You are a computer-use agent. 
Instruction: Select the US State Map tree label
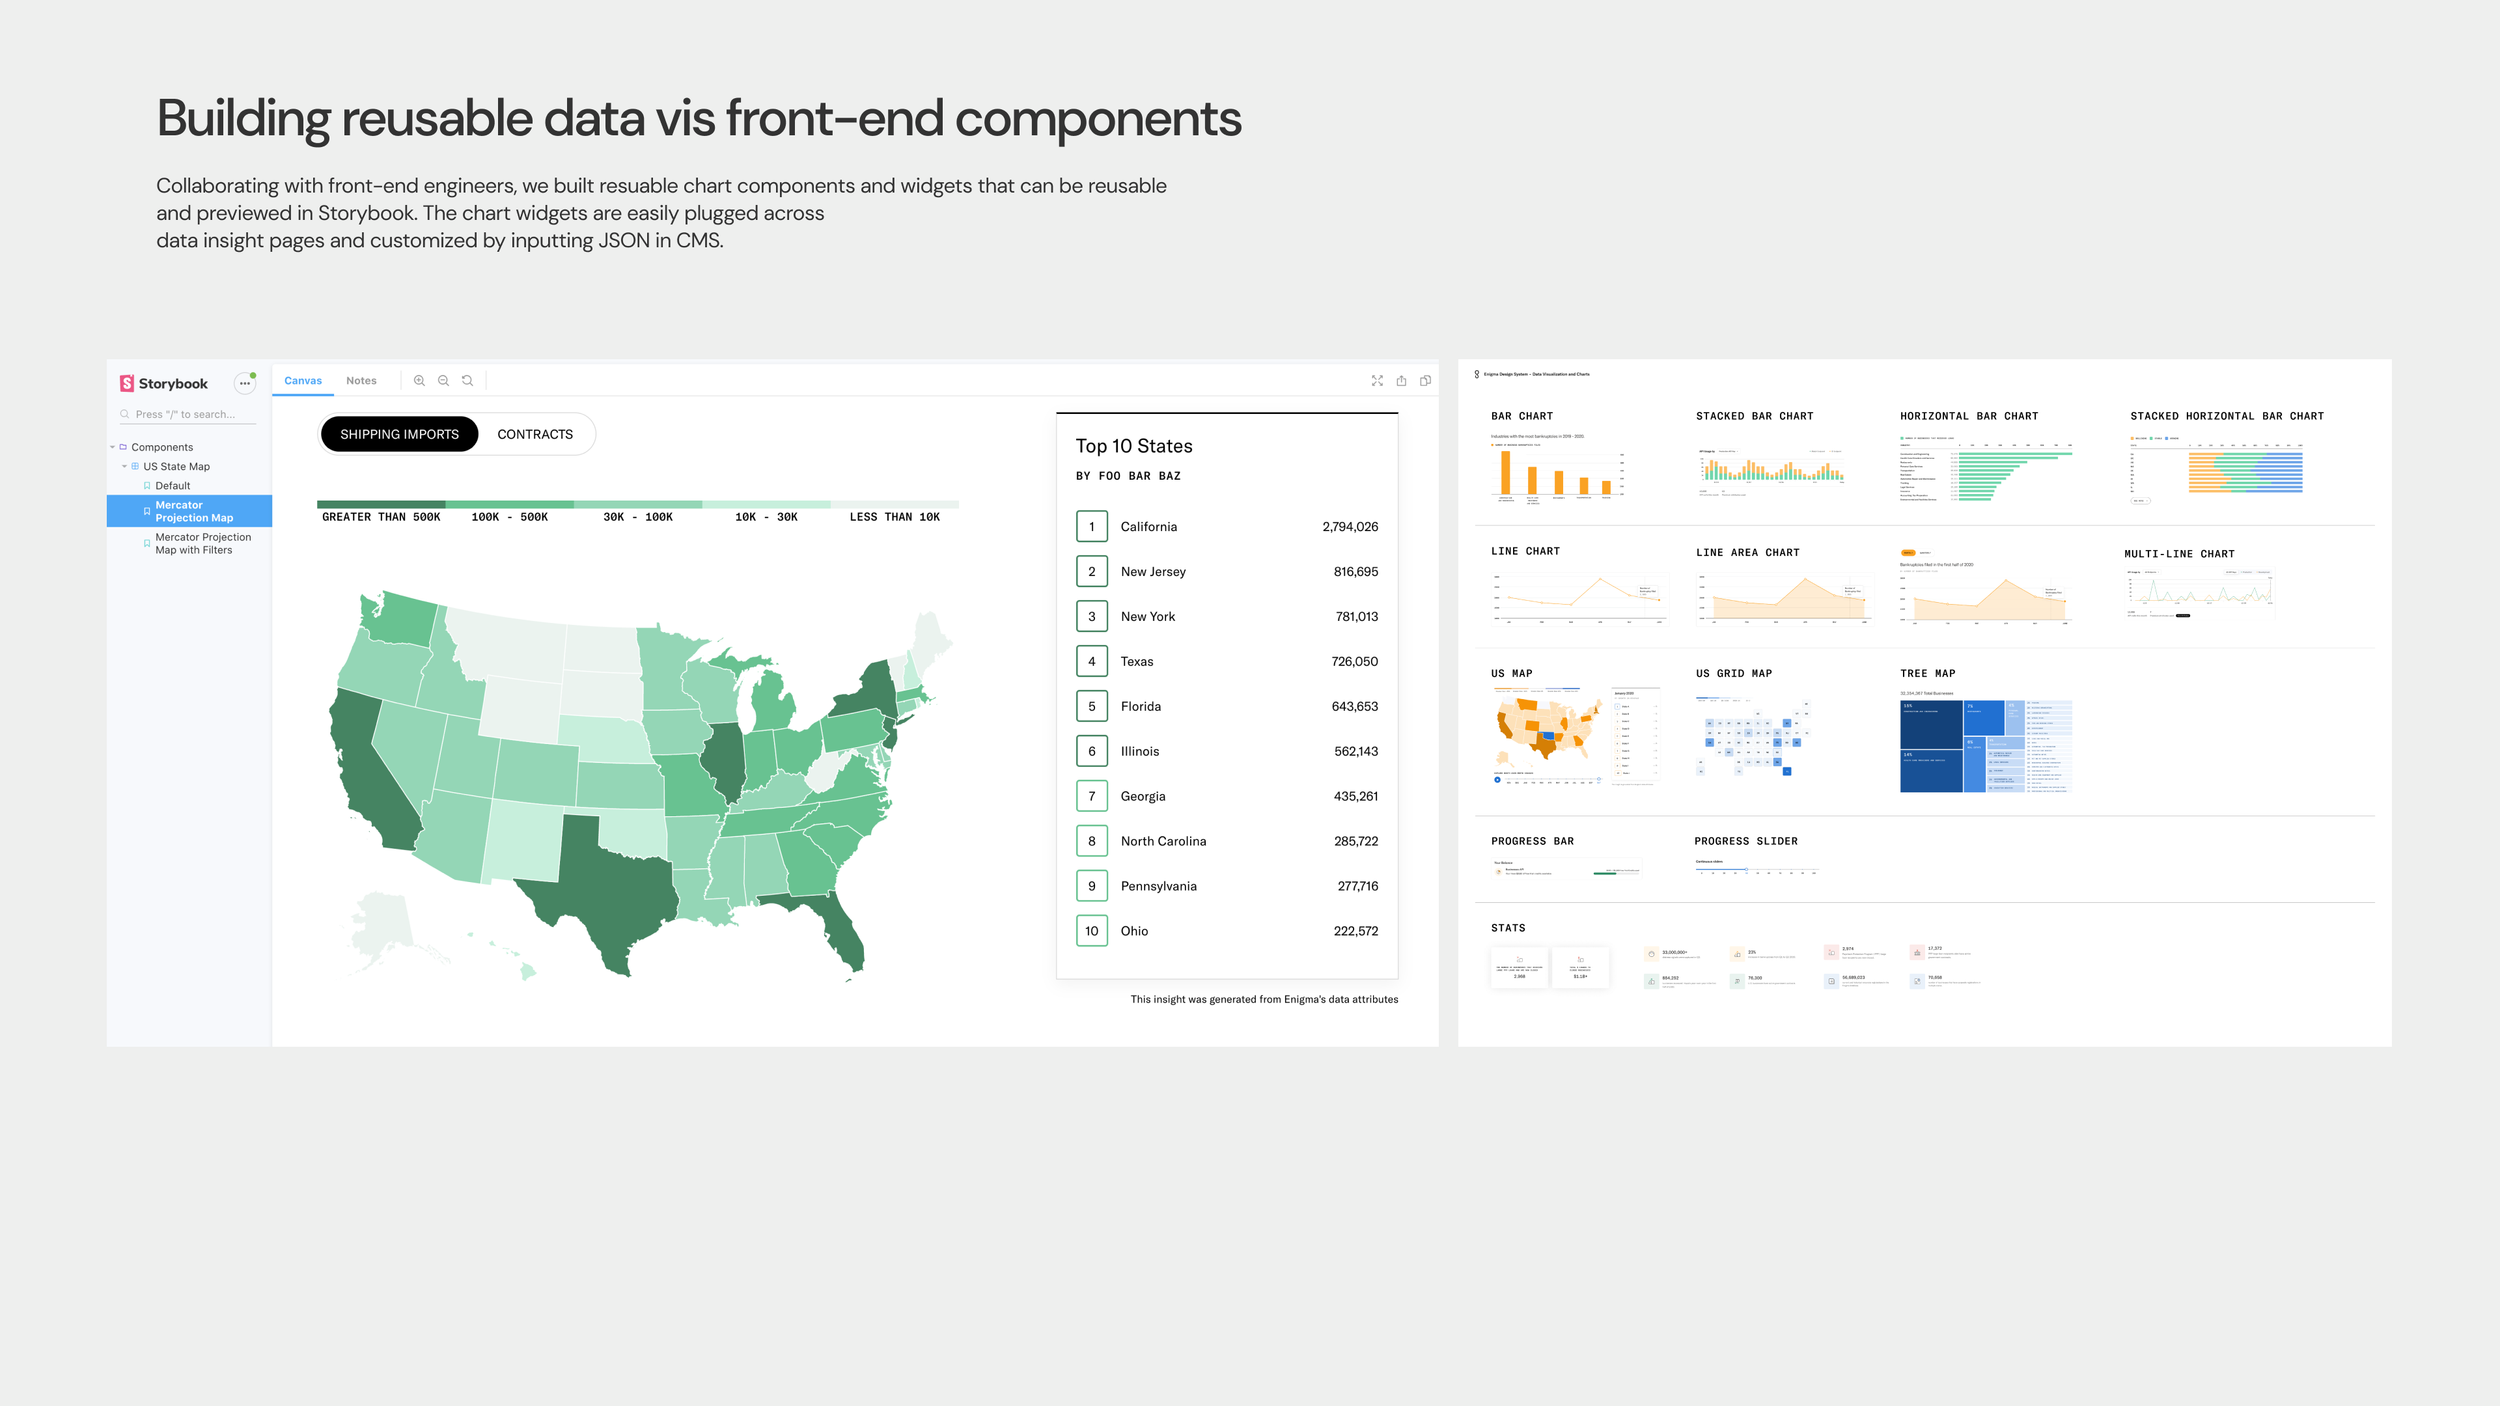click(176, 466)
